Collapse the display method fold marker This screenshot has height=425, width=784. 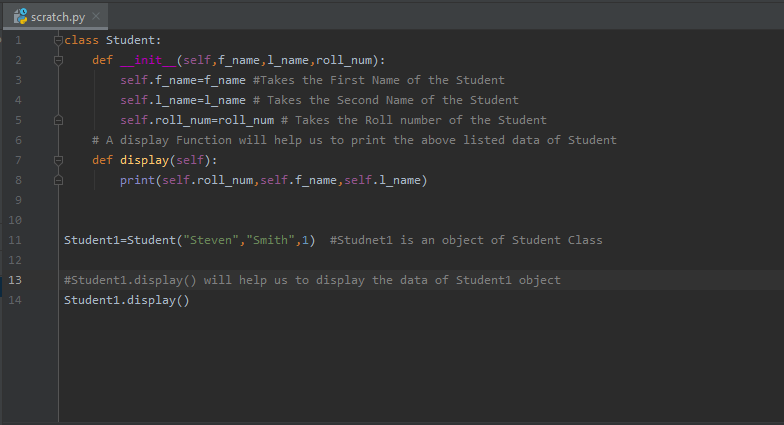click(x=58, y=160)
